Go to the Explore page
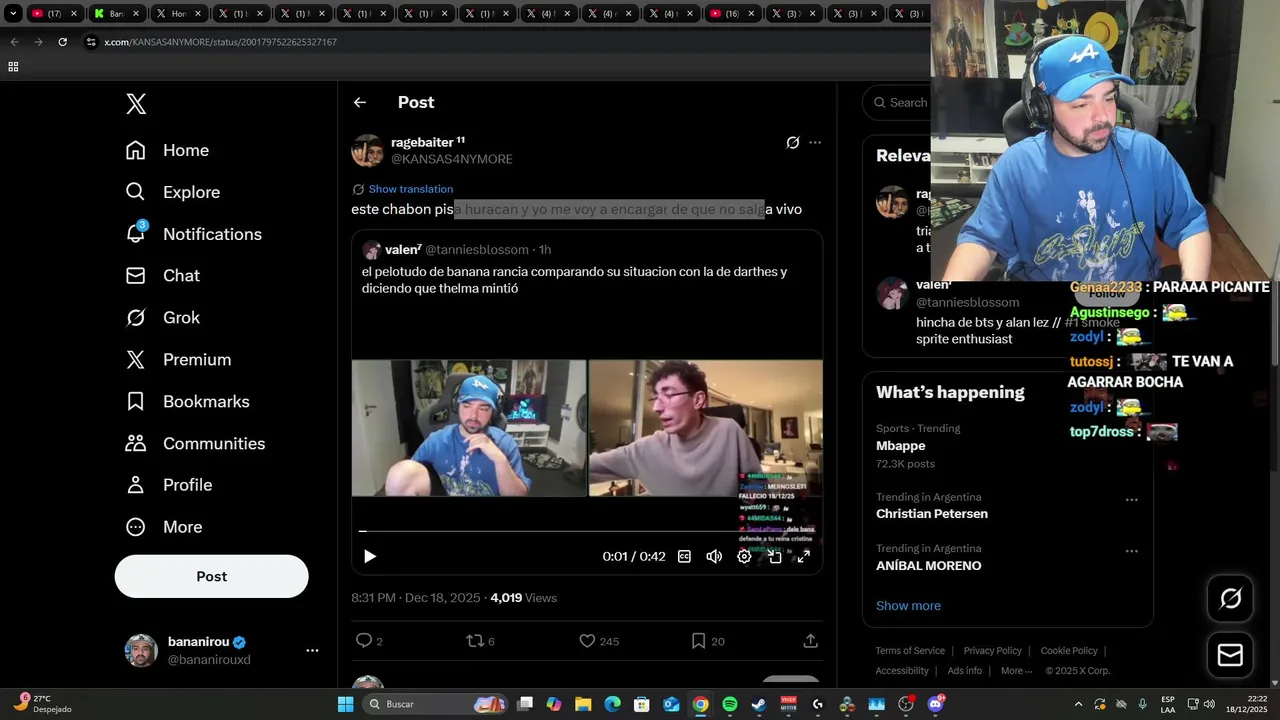Image resolution: width=1280 pixels, height=720 pixels. point(172,192)
